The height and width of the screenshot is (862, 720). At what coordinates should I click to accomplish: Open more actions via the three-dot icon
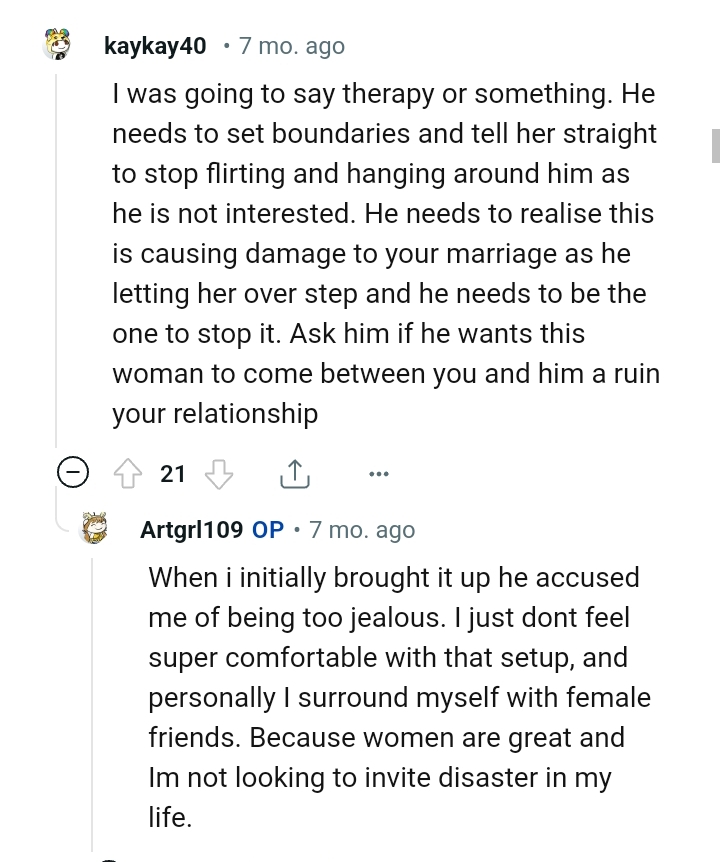click(x=379, y=473)
